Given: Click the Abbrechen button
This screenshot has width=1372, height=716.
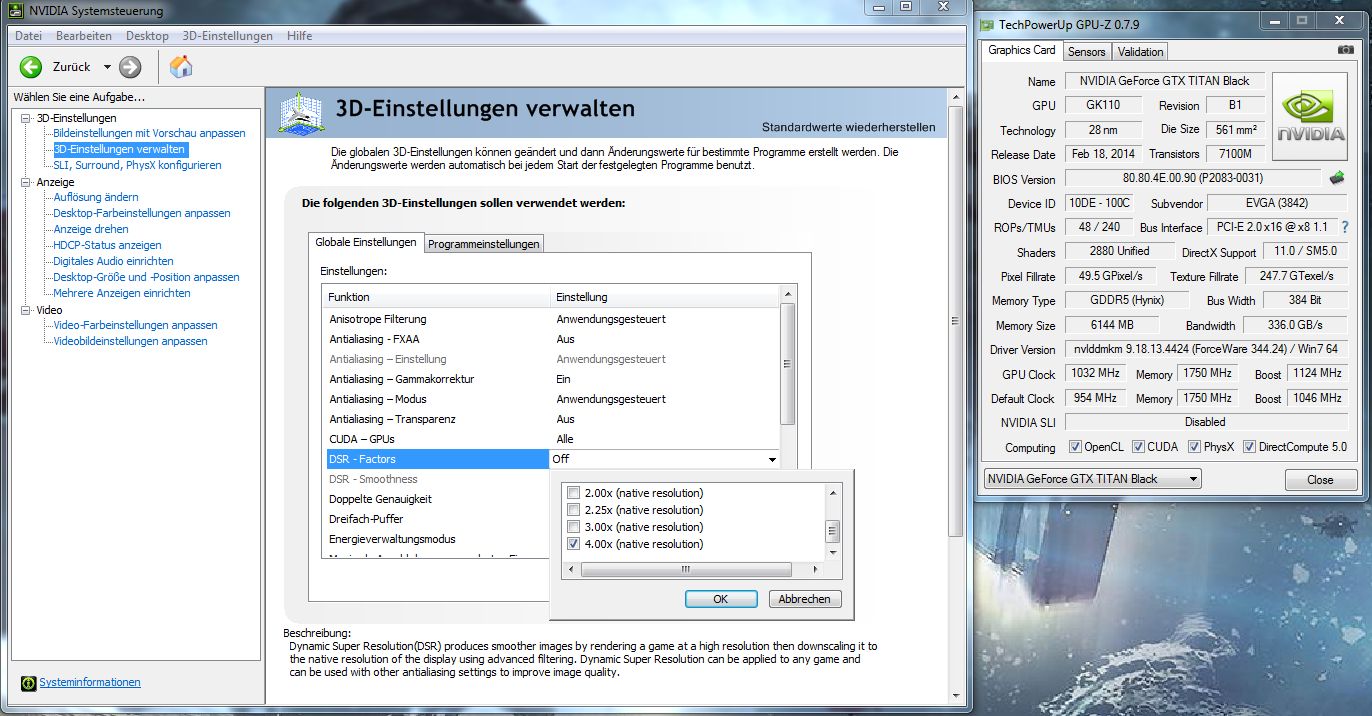Looking at the screenshot, I should tap(805, 599).
